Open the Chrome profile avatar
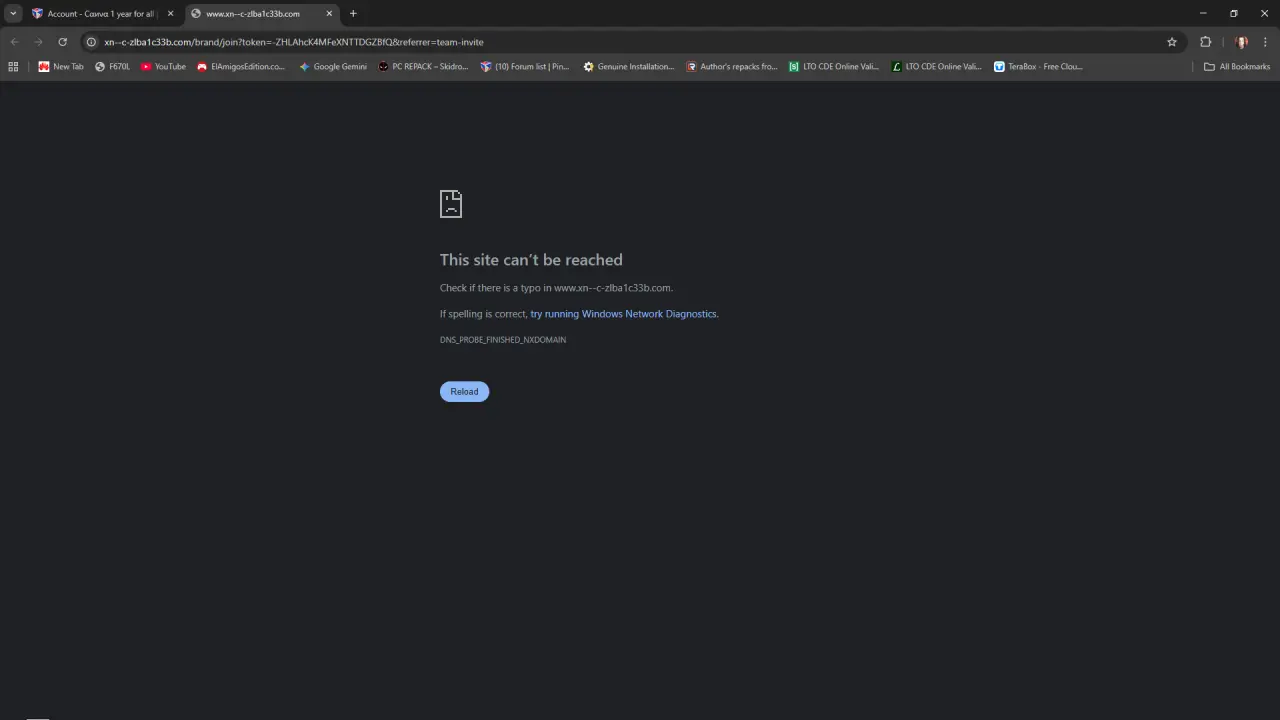The width and height of the screenshot is (1280, 720). click(1242, 42)
